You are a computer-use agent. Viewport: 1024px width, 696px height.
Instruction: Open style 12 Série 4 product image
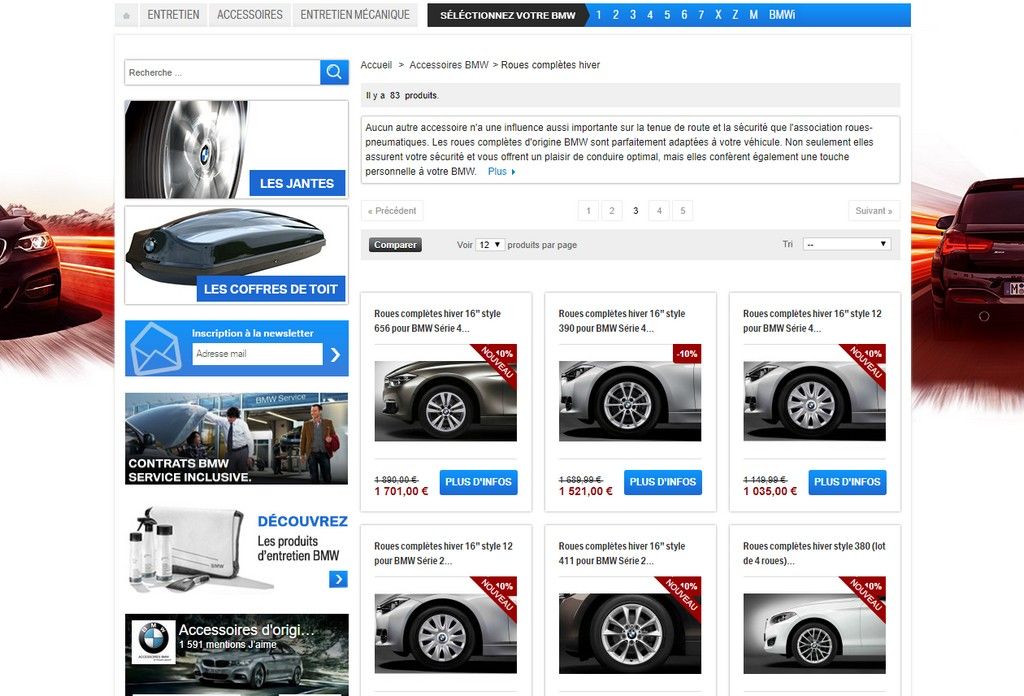pyautogui.click(x=814, y=401)
